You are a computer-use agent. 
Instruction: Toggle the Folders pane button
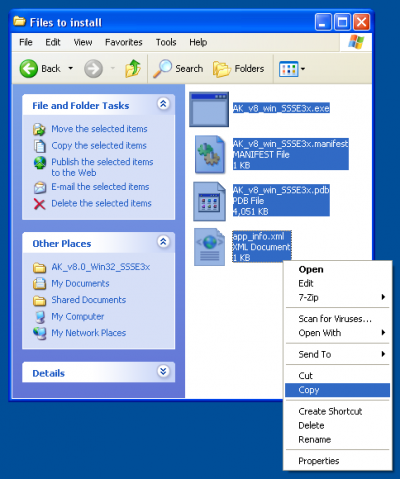point(239,69)
